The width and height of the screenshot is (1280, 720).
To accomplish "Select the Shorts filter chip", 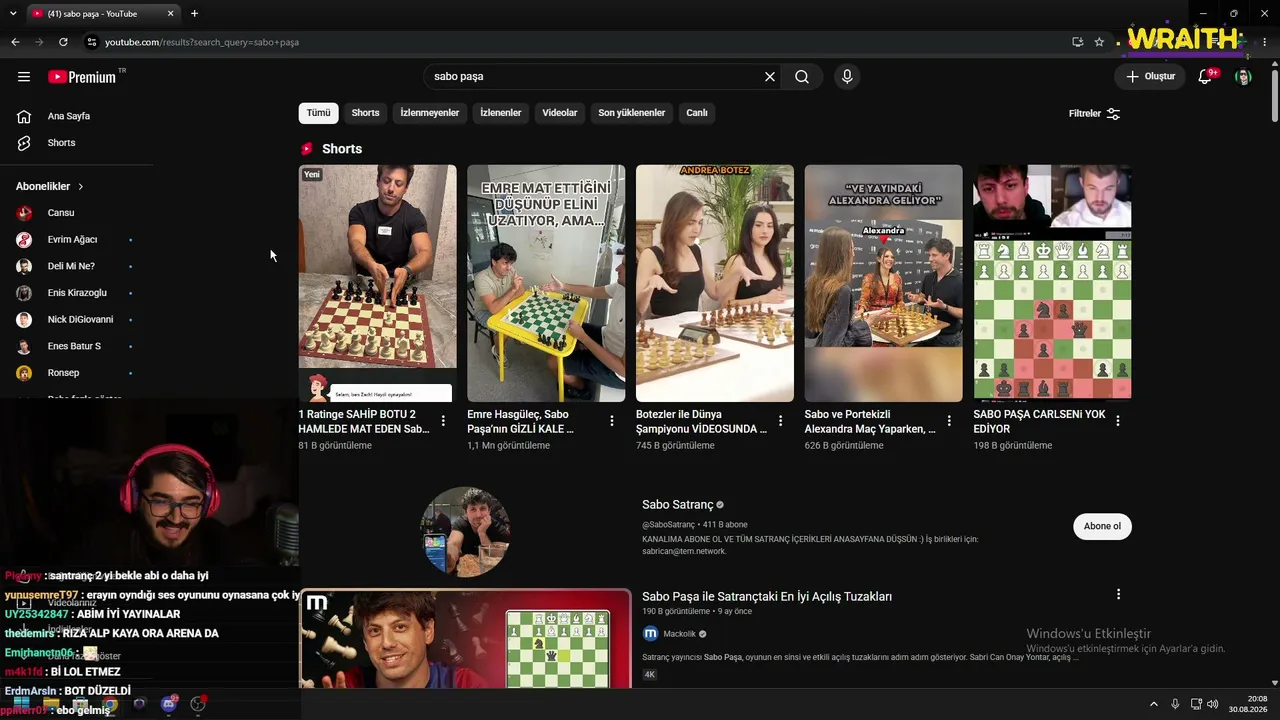I will (x=365, y=113).
